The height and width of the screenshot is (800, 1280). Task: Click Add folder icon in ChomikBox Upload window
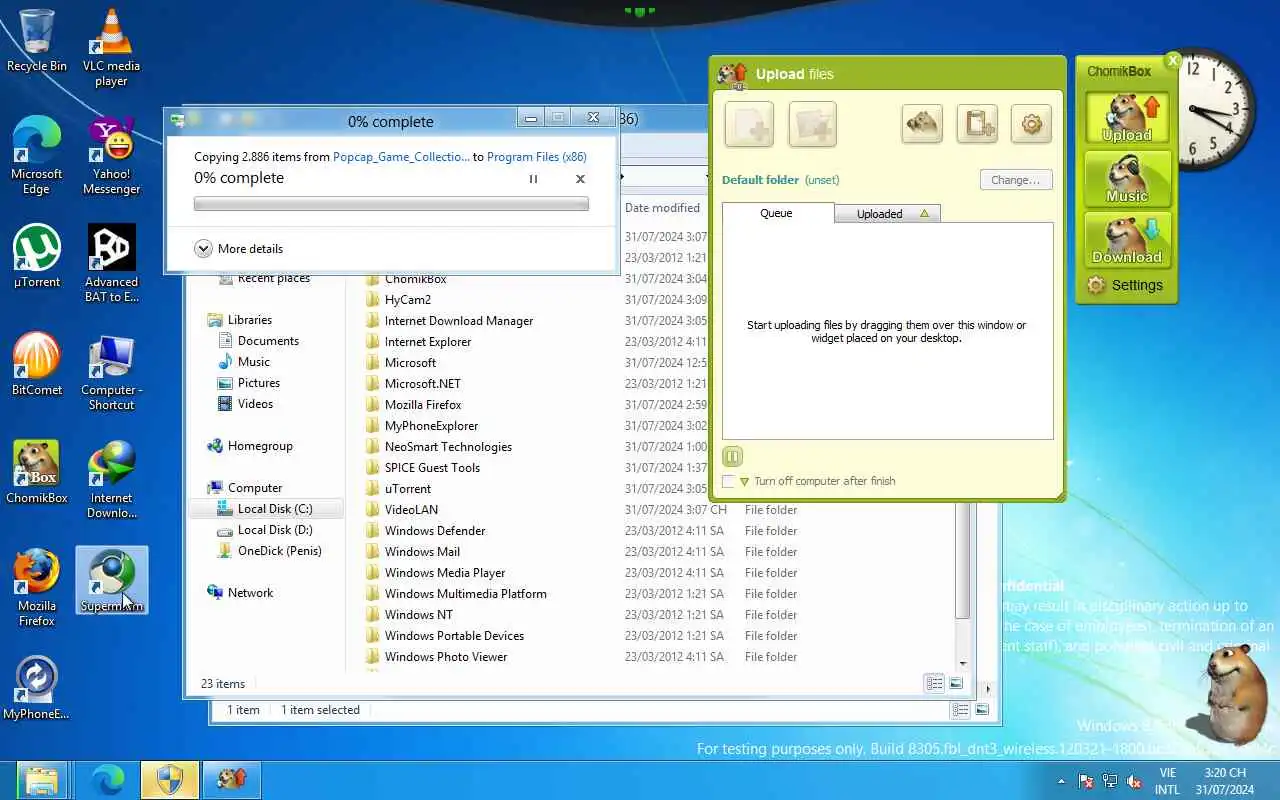[x=812, y=125]
